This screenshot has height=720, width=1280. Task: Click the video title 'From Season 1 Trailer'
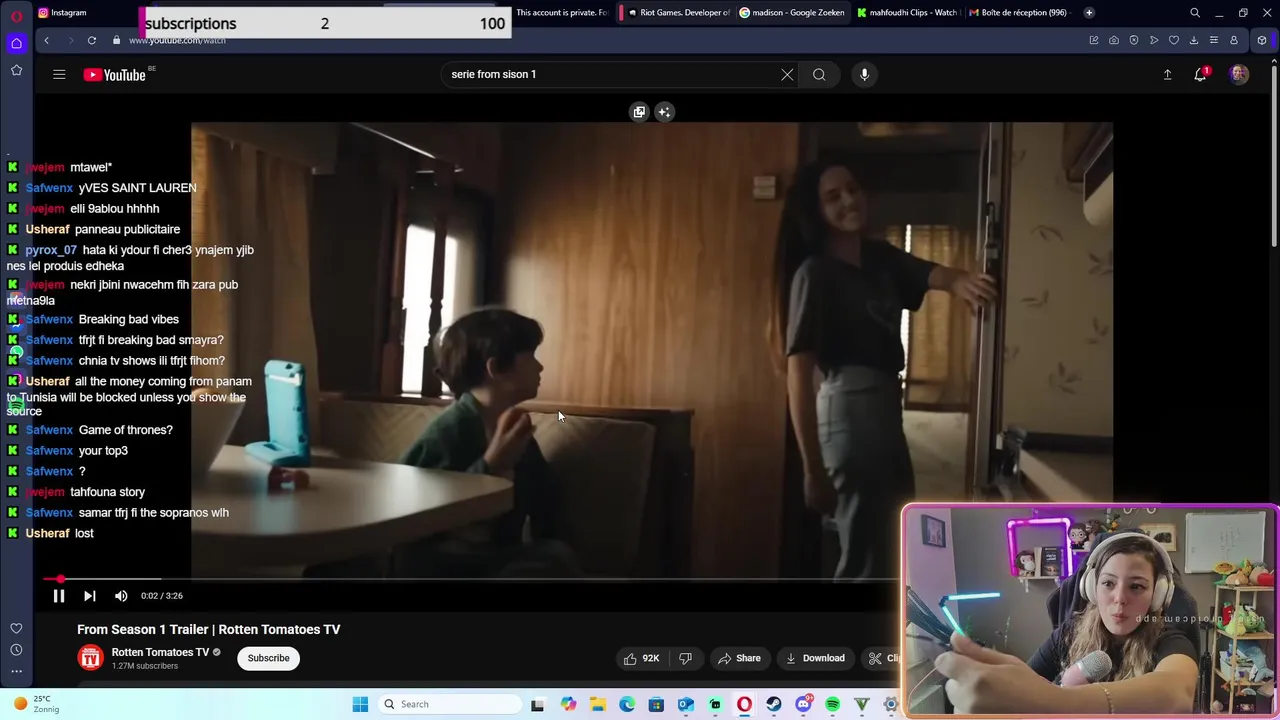[209, 629]
